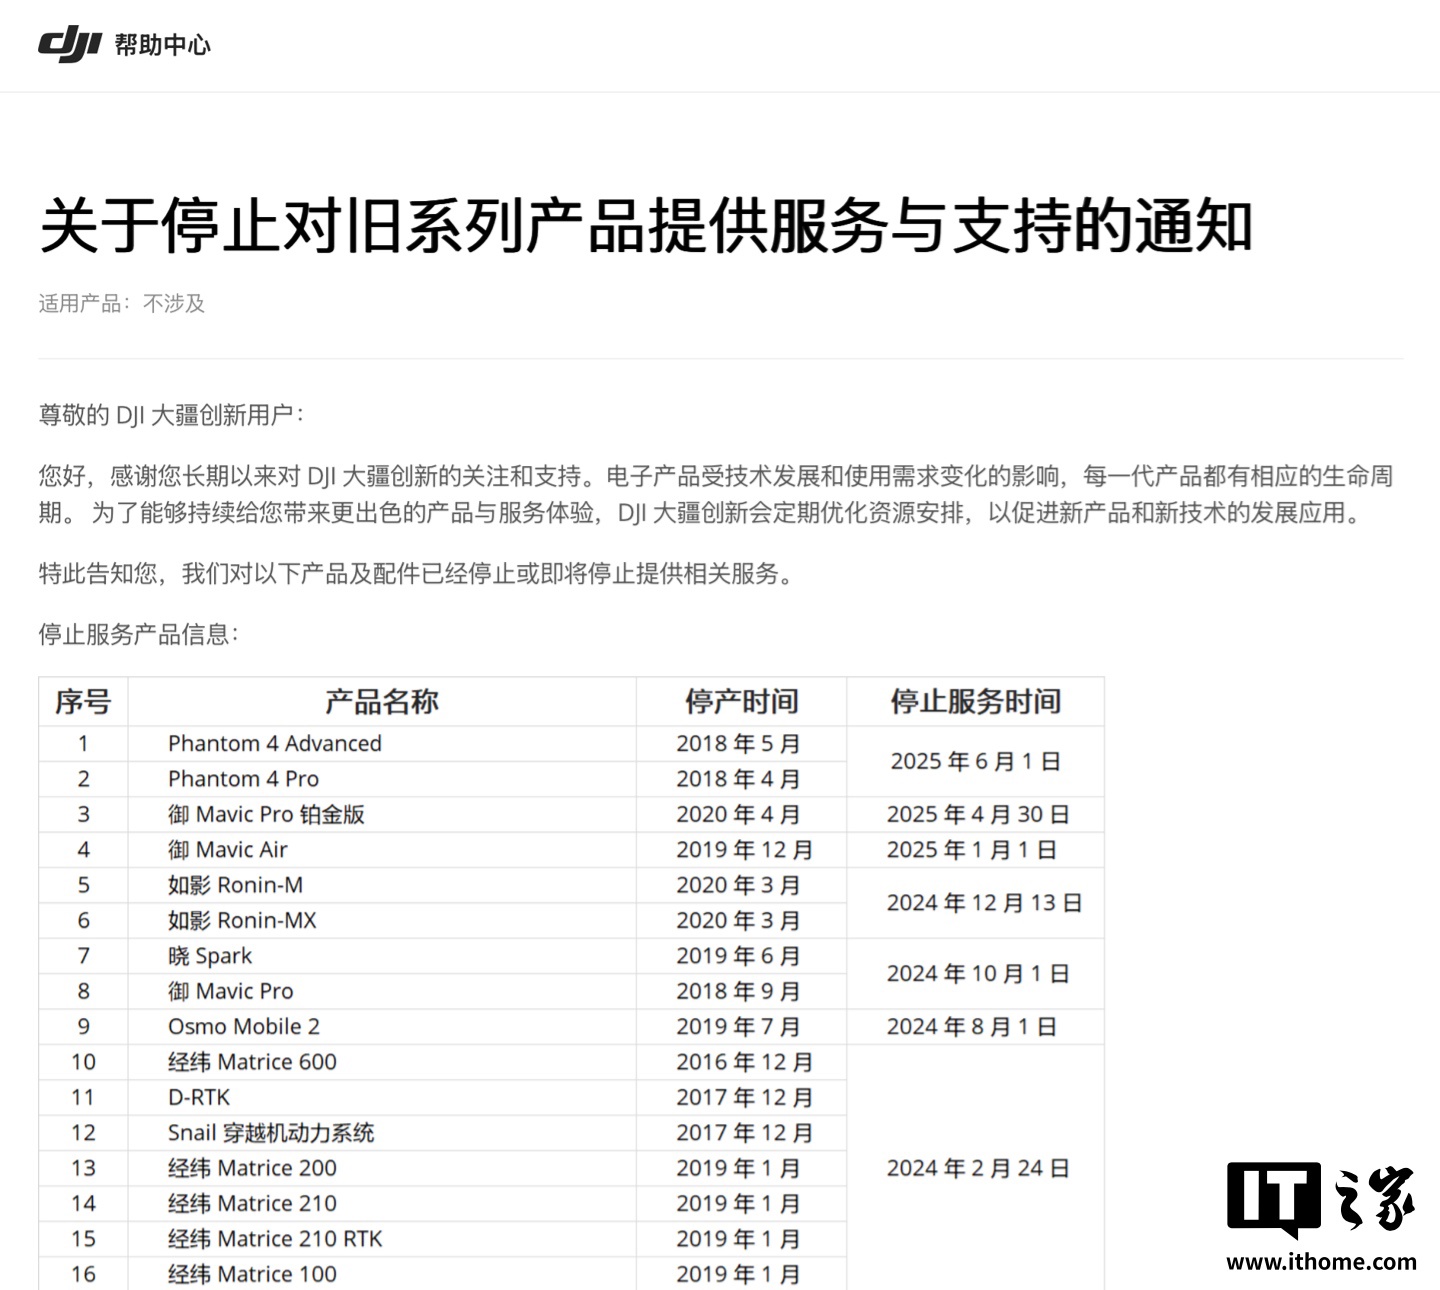Viewport: 1440px width, 1290px height.
Task: Click the greeting 尊敬的 DJI 大疆创新用户
Action: pyautogui.click(x=170, y=415)
